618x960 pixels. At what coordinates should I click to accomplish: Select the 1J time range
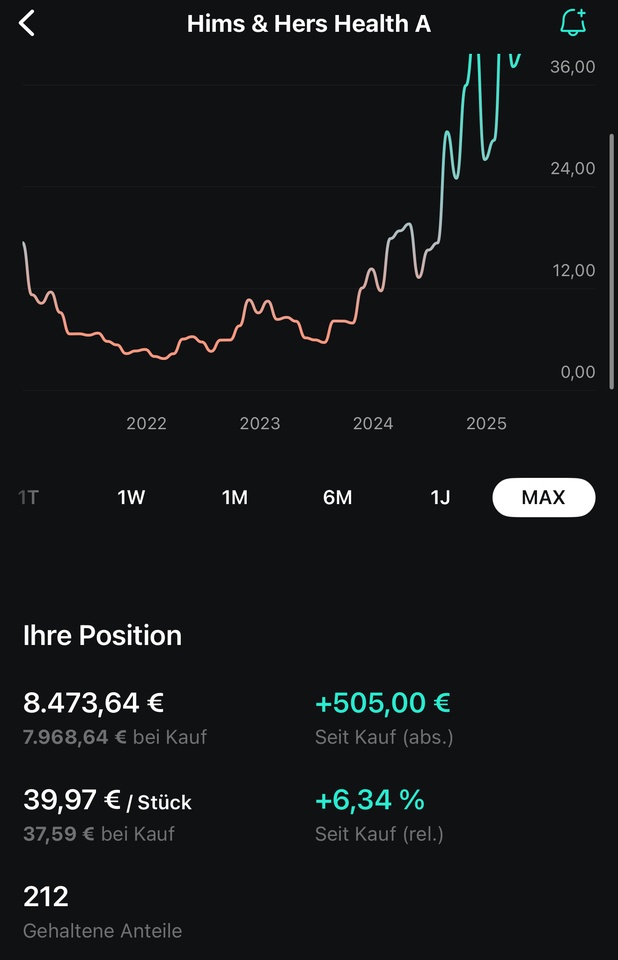click(440, 497)
